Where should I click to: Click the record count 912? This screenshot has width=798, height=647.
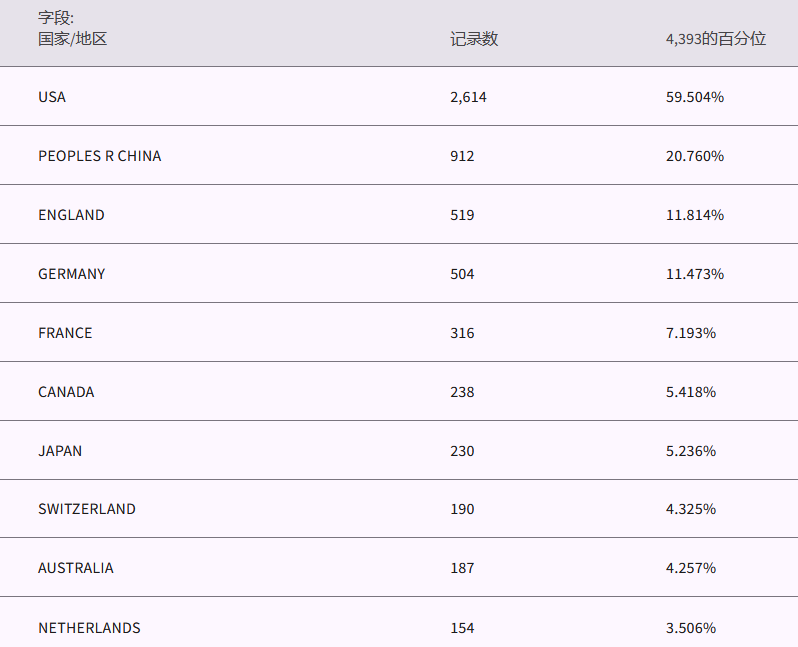coord(462,156)
